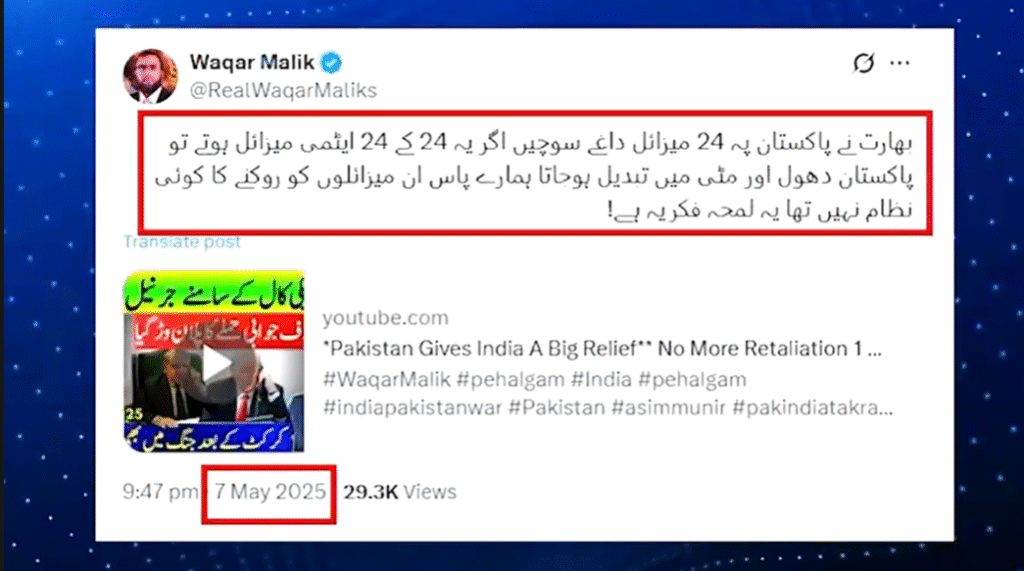Open 'Pakistan Gives India A Big Relief' title
Screen dimensions: 1024x571
[602, 348]
